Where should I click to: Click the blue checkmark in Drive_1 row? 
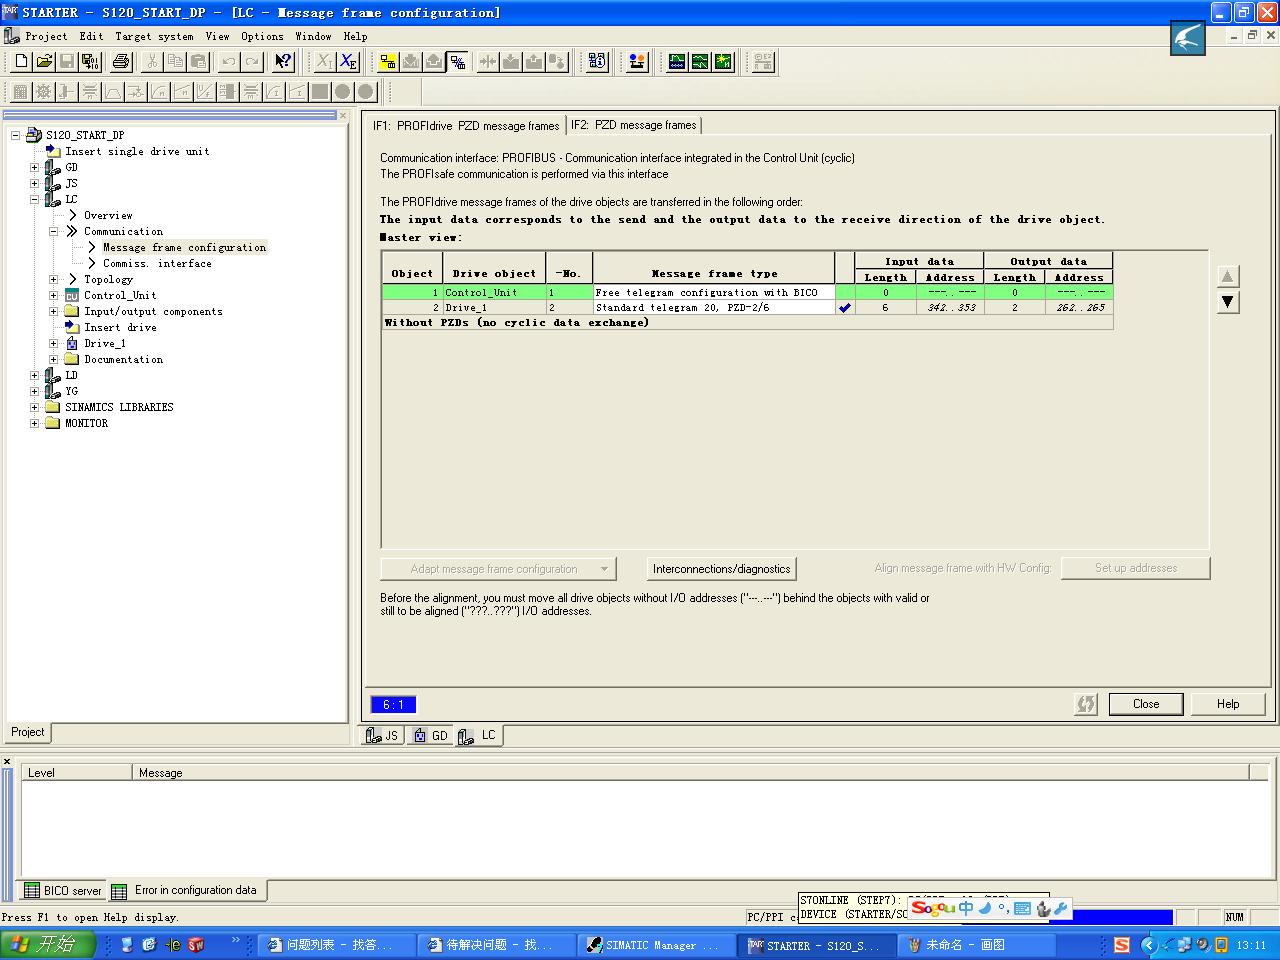click(844, 308)
